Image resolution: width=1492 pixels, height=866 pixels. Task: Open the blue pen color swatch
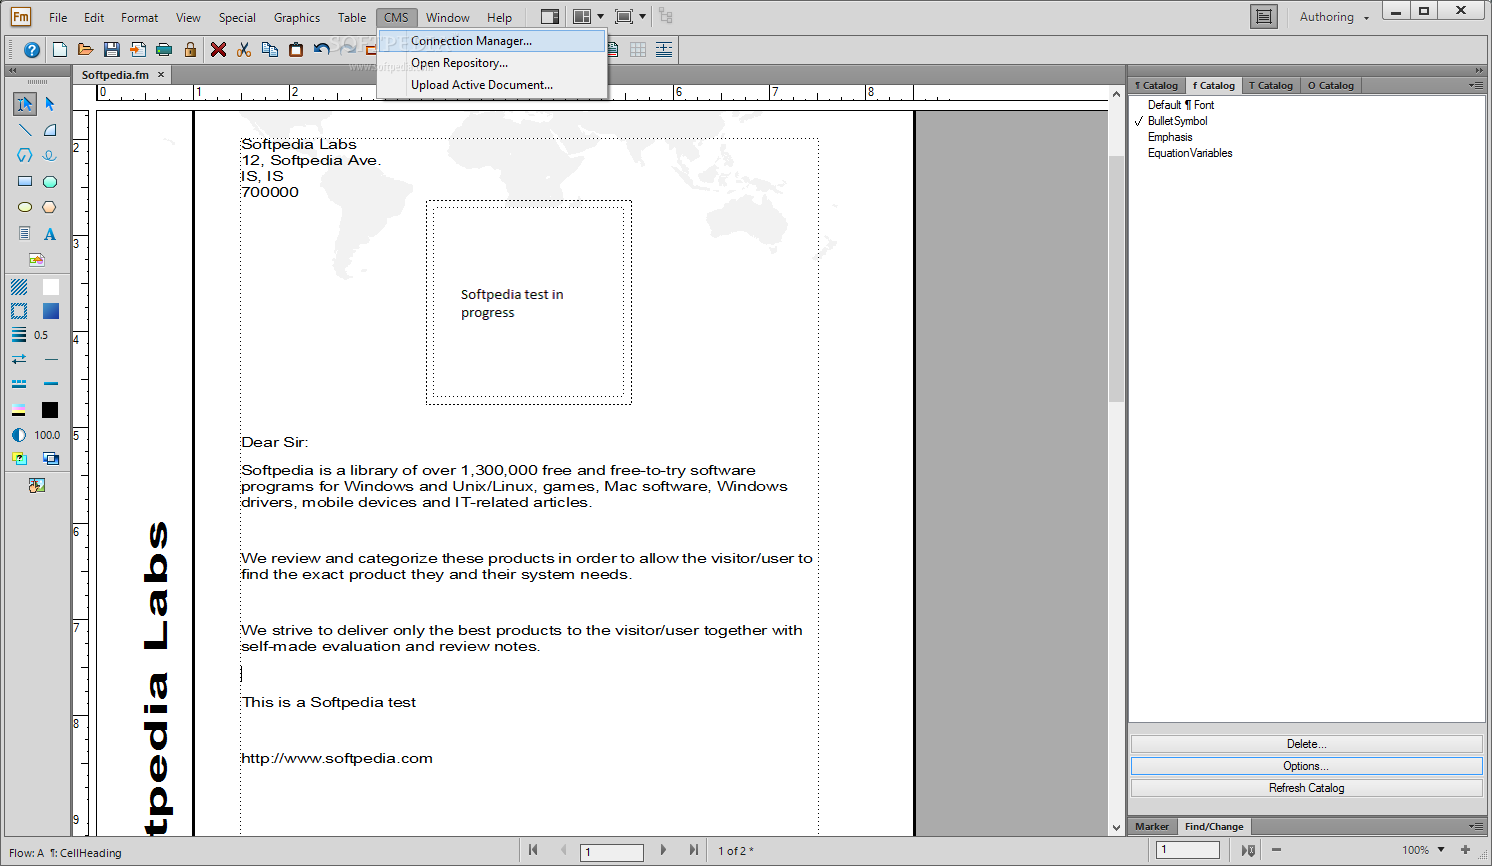[51, 311]
